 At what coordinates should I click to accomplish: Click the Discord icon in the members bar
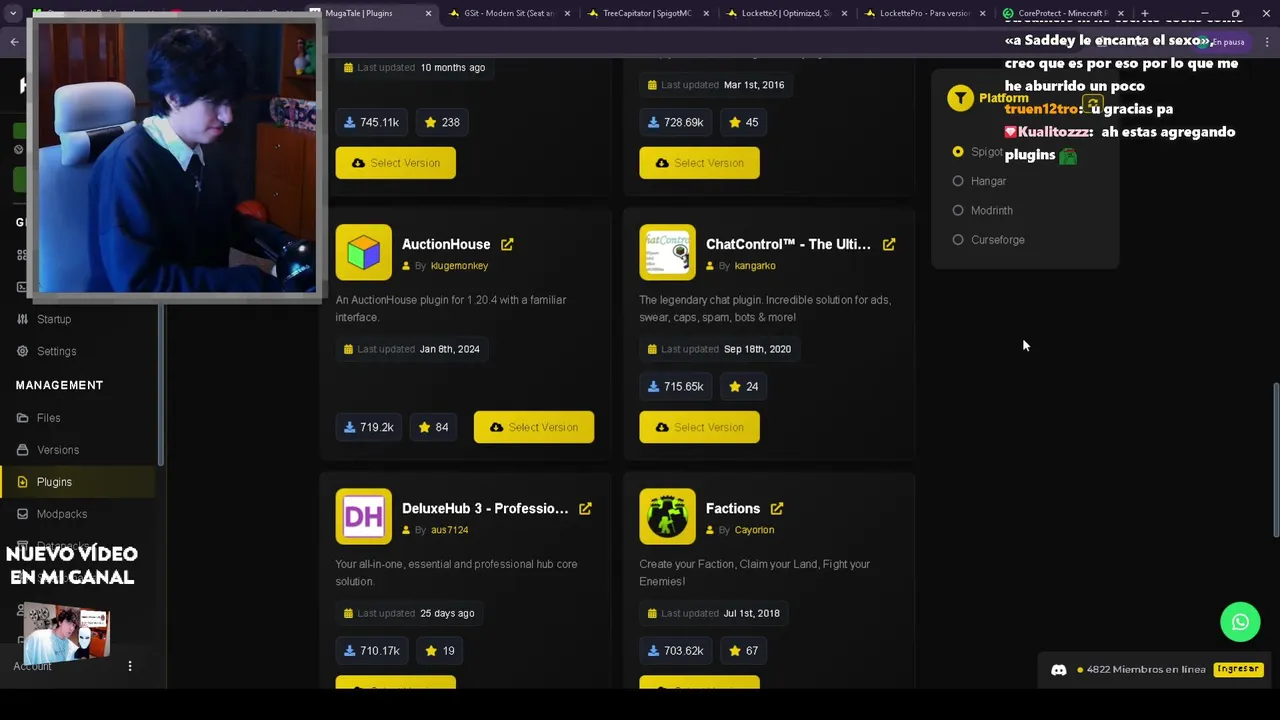[x=1059, y=670]
